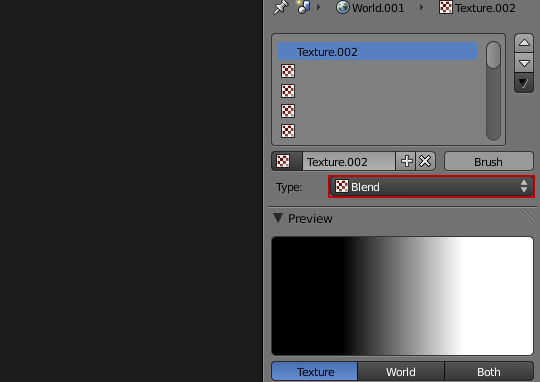Click the object/world context icon in breadcrumb
Screen dimensions: 540x382
[303, 7]
